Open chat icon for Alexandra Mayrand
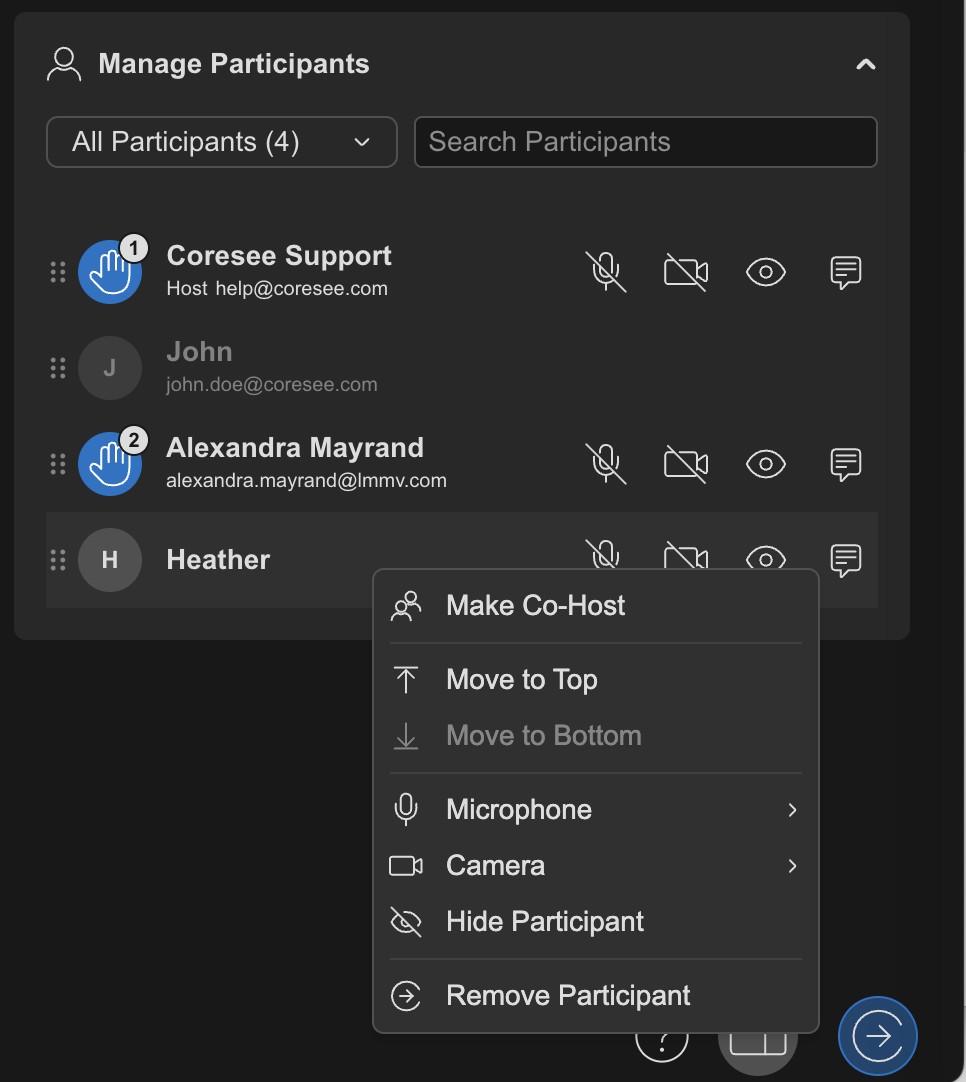Viewport: 966px width, 1082px height. tap(845, 464)
